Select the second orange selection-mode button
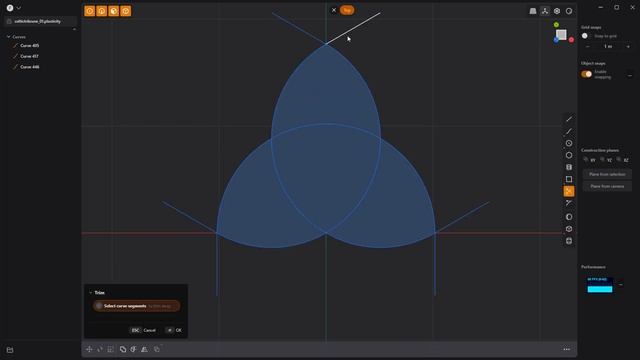This screenshot has height=360, width=640. coord(102,11)
